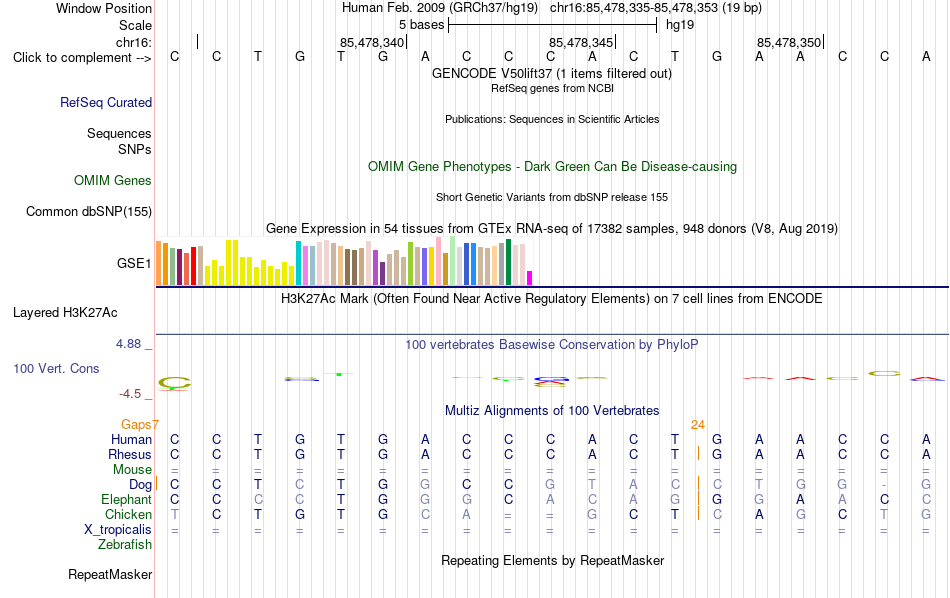This screenshot has height=598, width=950.
Task: Open the OMIM Genes track label
Action: pyautogui.click(x=112, y=181)
